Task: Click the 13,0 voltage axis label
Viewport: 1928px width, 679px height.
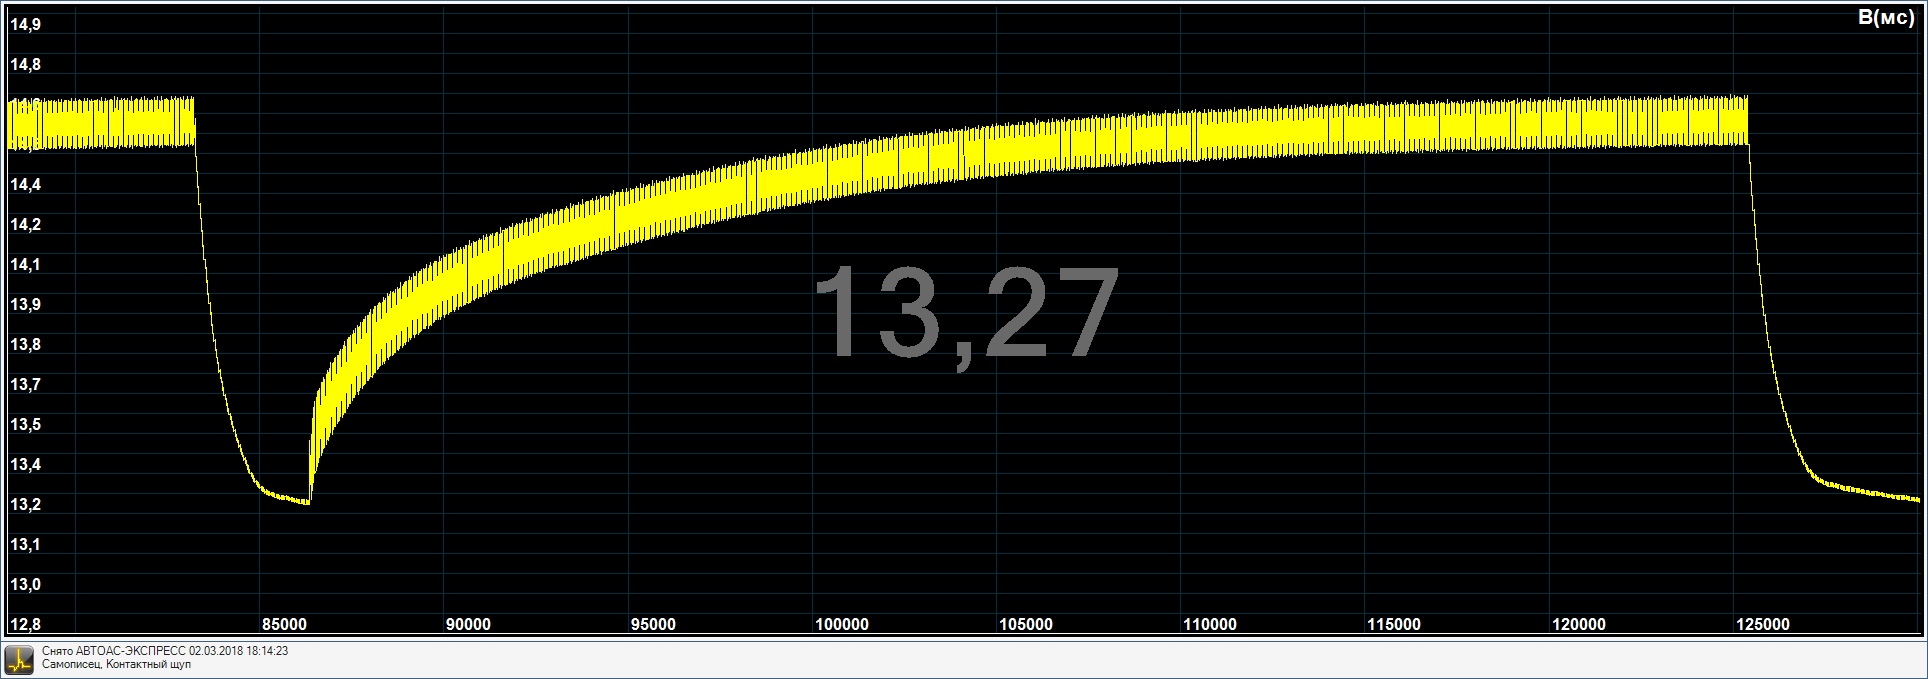Action: coord(25,585)
